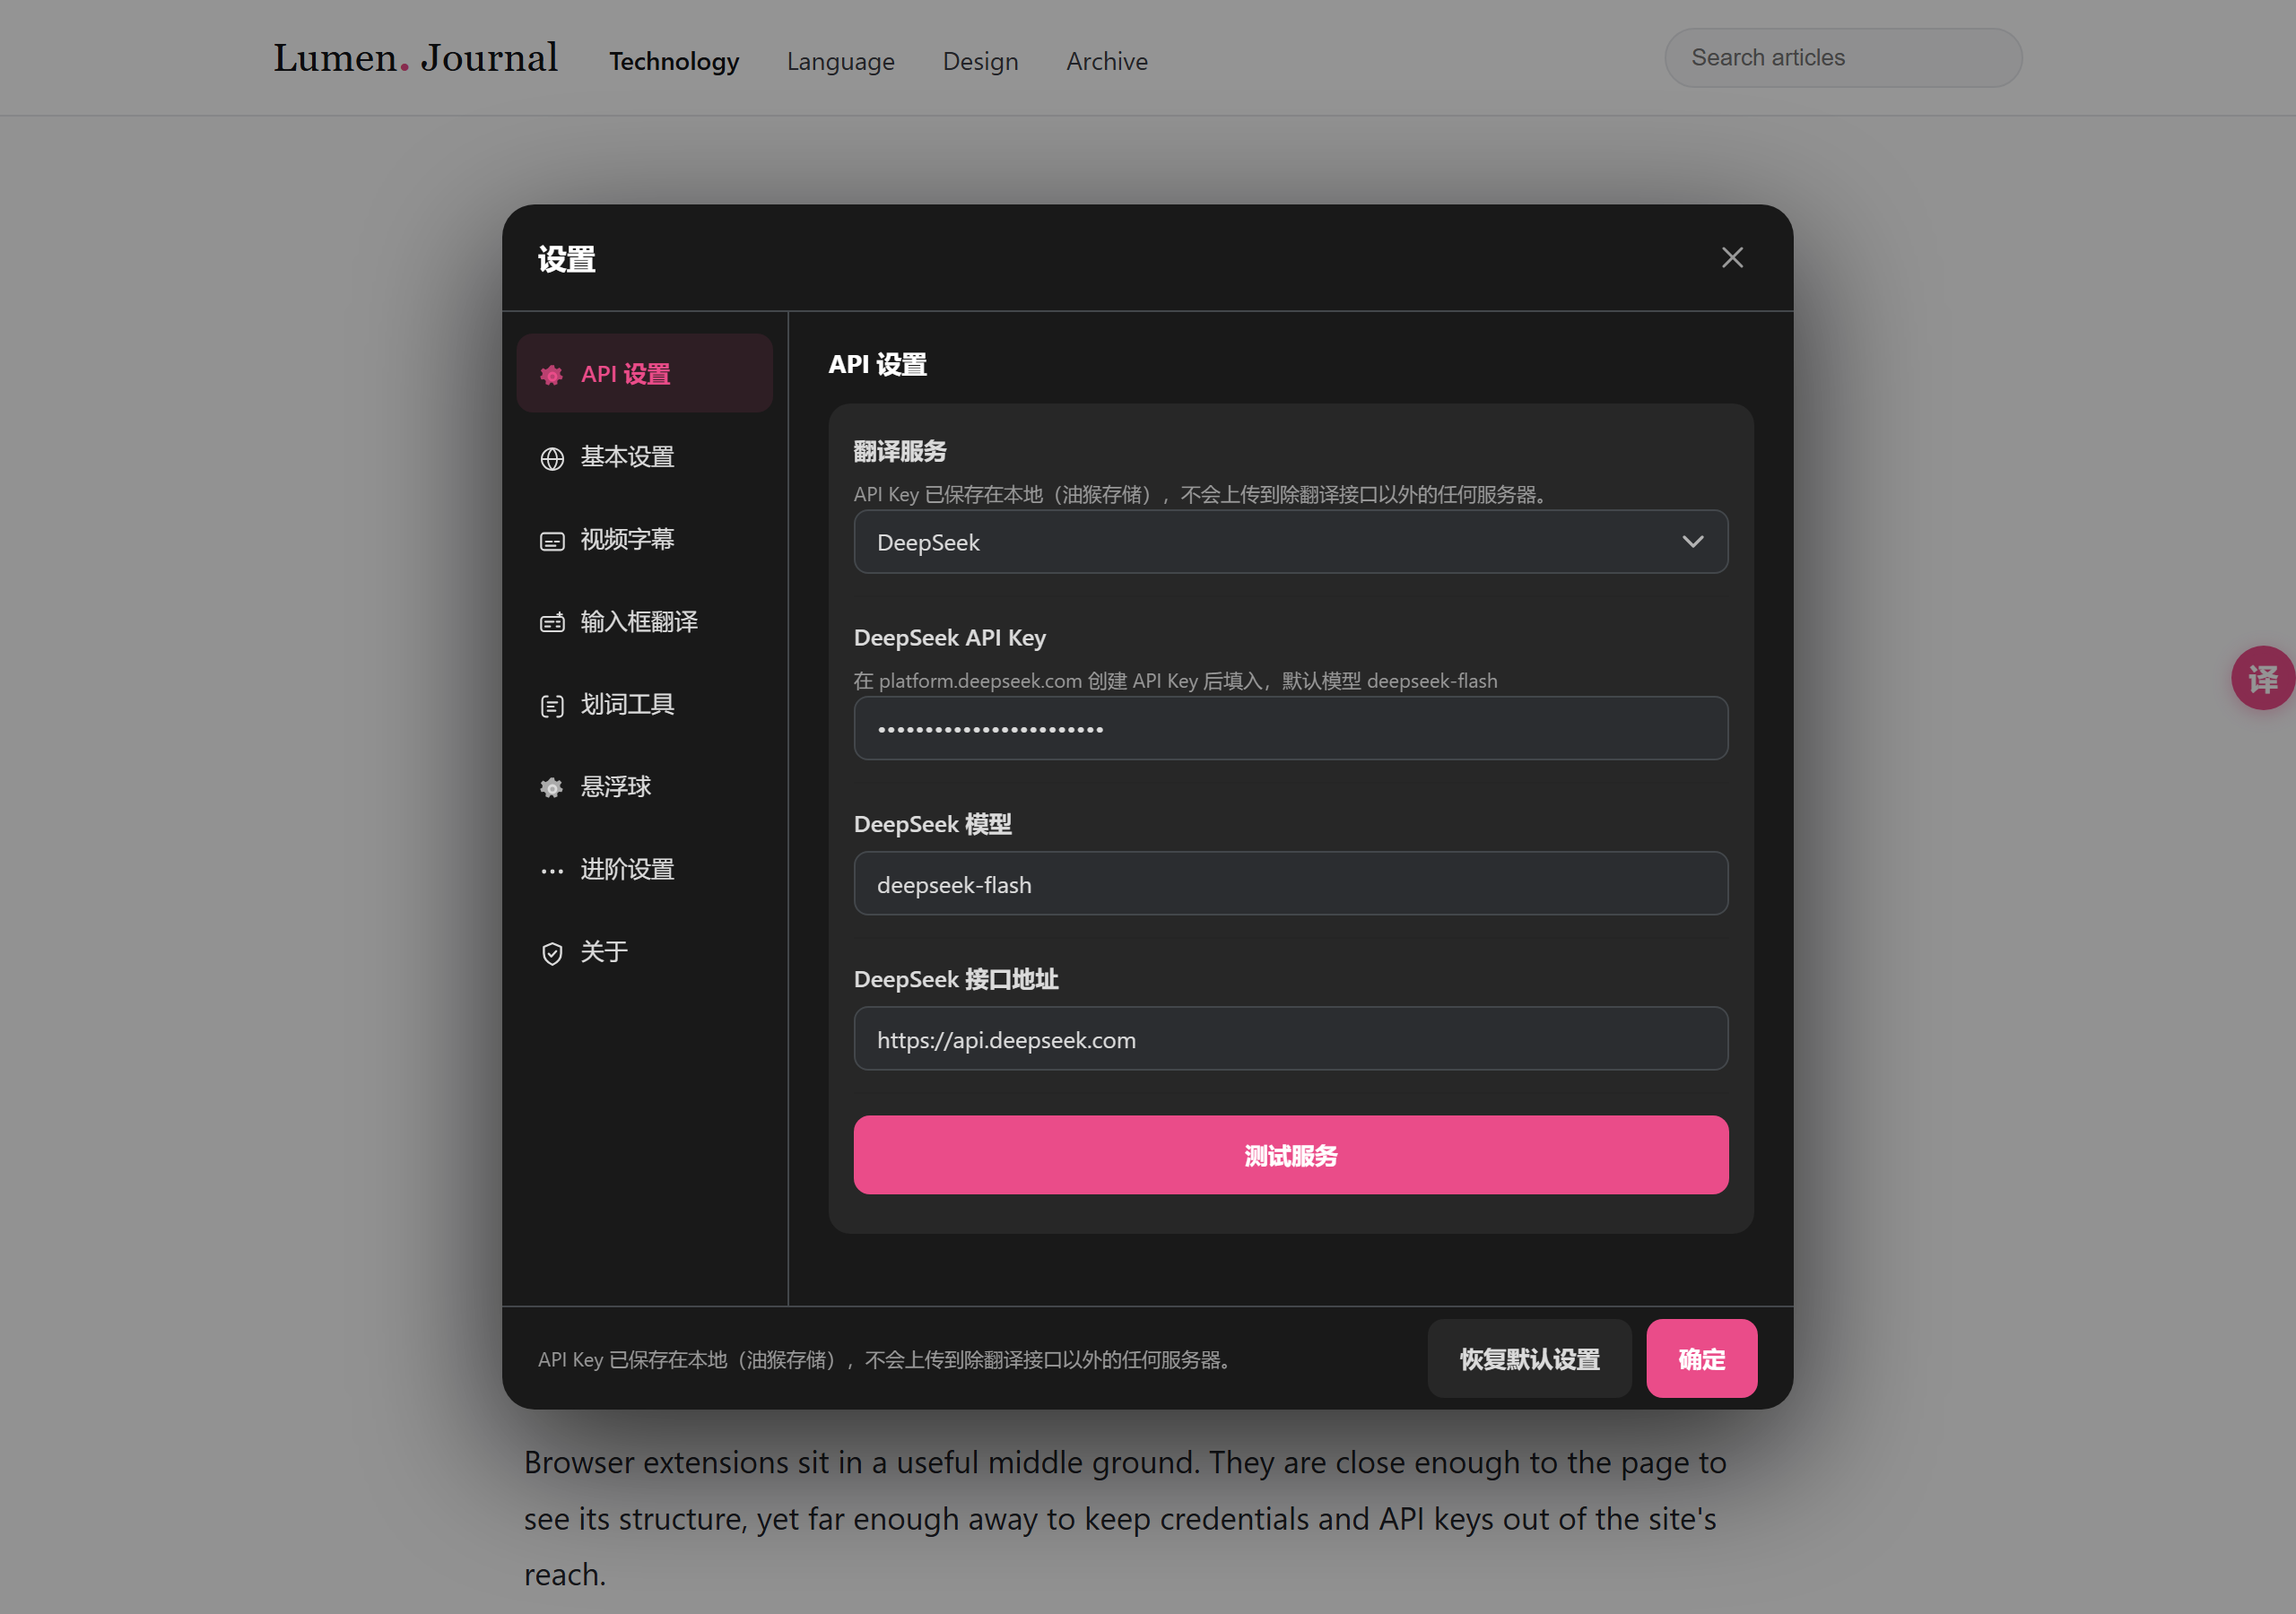Click the 翻译服务 section heading

point(899,451)
